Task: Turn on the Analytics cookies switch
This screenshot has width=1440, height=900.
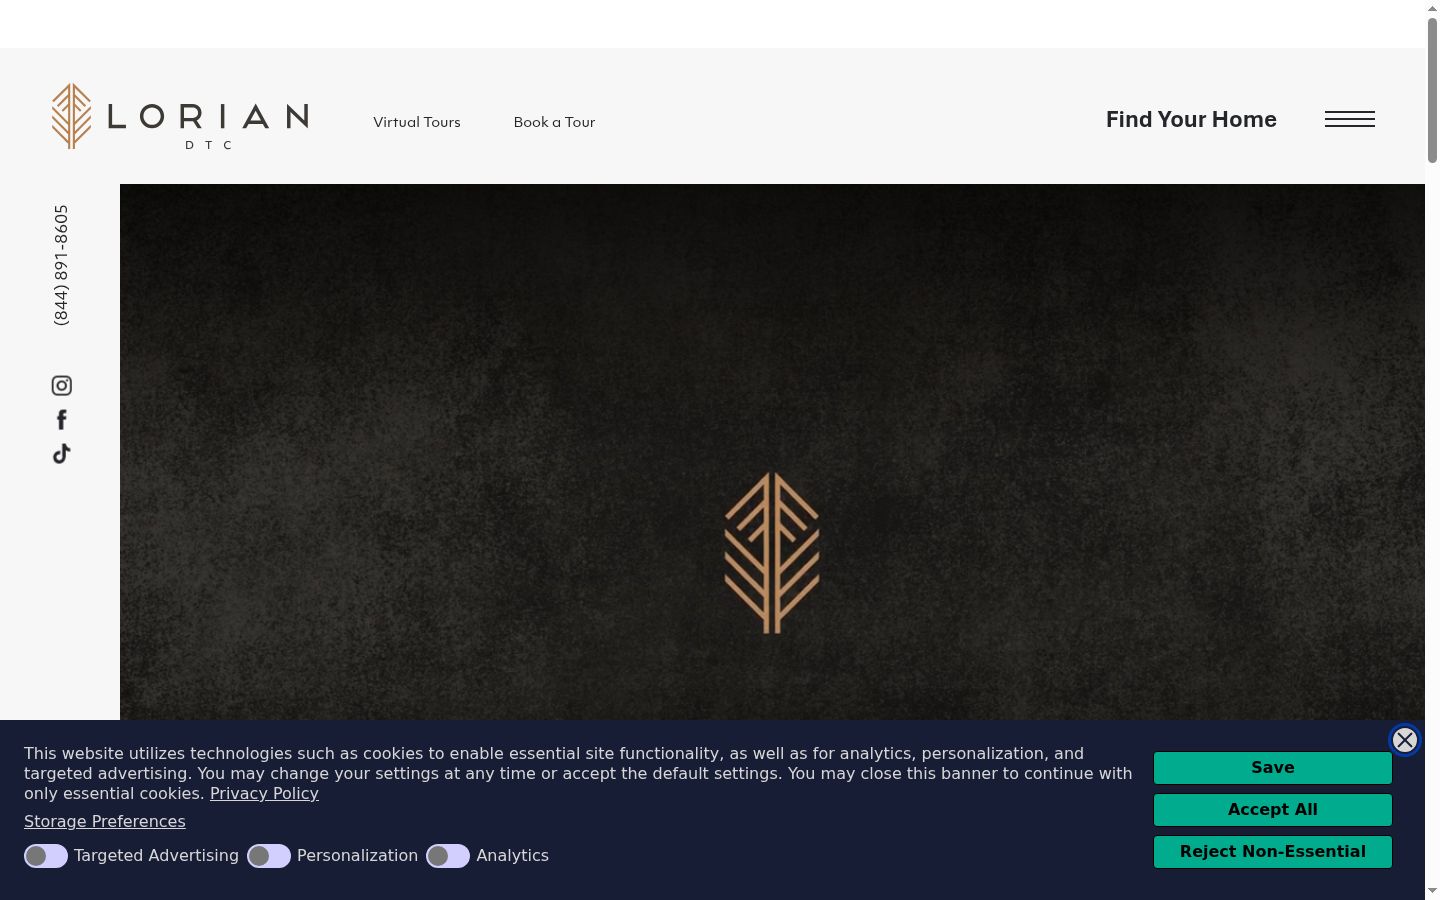Action: pyautogui.click(x=448, y=856)
